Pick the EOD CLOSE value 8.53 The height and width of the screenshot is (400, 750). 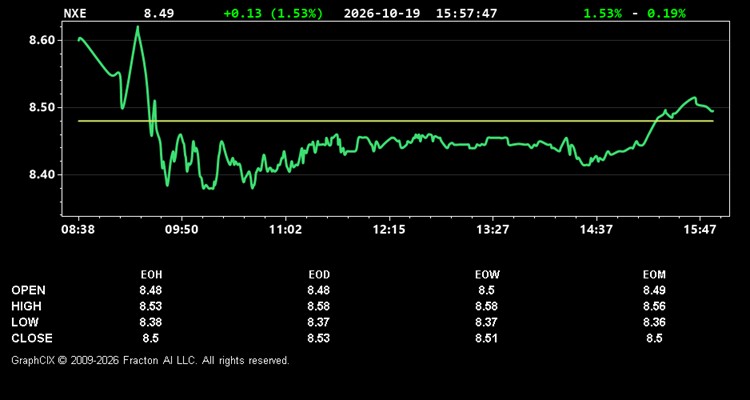[x=319, y=338]
